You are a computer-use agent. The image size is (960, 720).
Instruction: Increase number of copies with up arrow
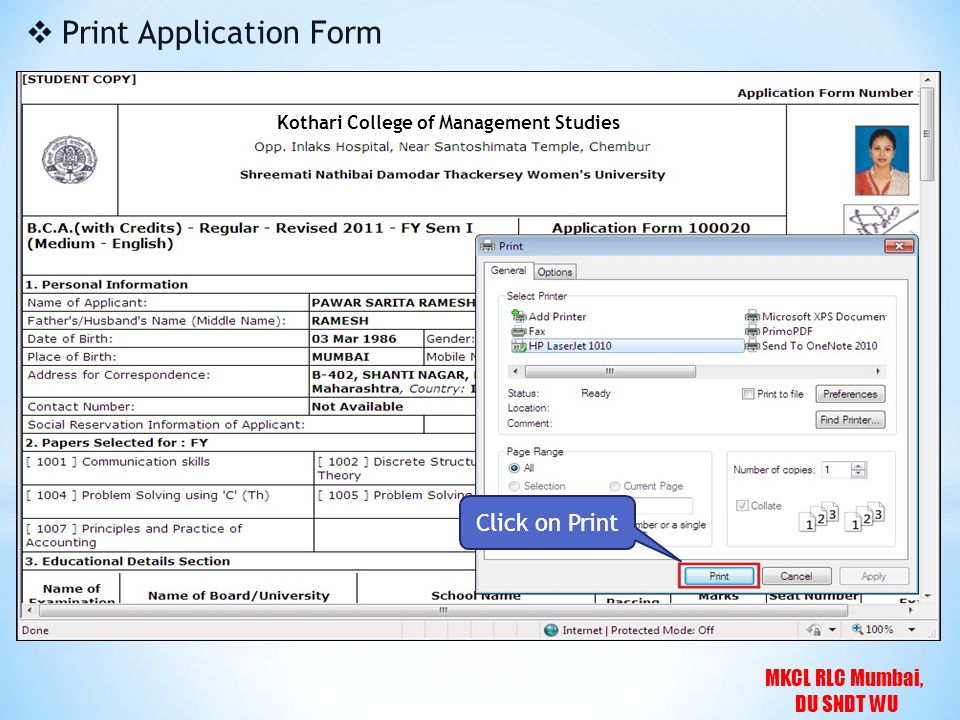[858, 466]
